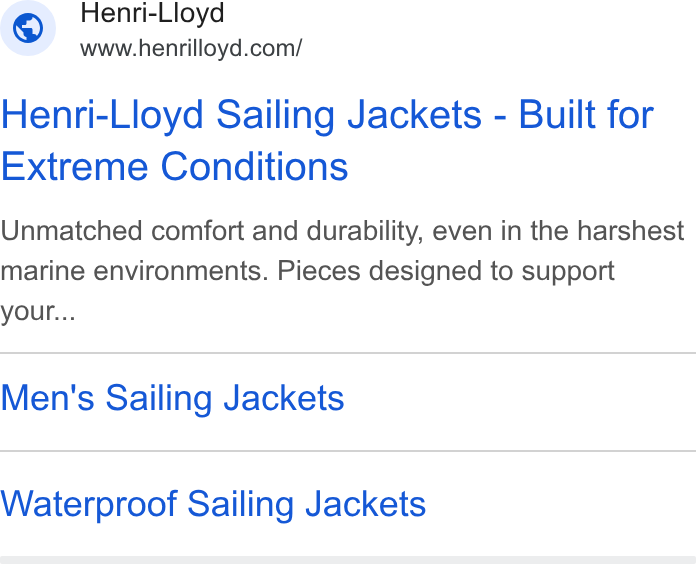
Task: Click the 'marine environments' description line
Action: (x=308, y=271)
